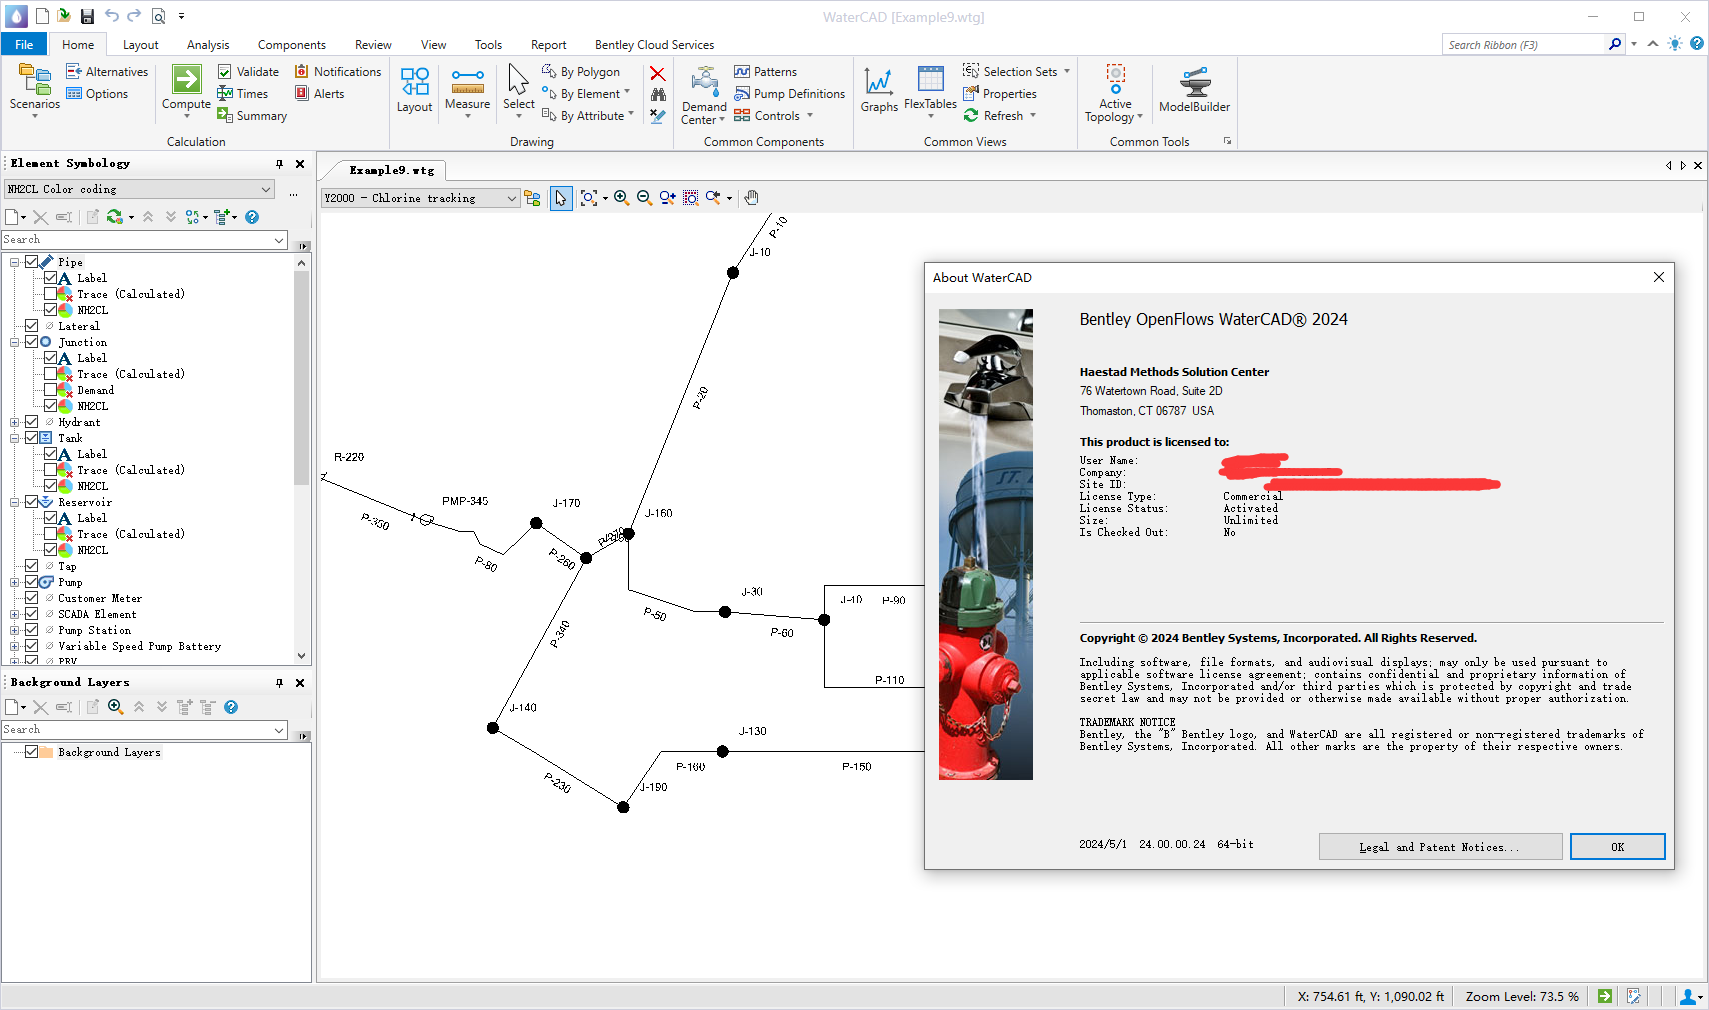This screenshot has width=1709, height=1010.
Task: Click the Zoom Out magnifier in the drawing toolbar
Action: coord(644,198)
